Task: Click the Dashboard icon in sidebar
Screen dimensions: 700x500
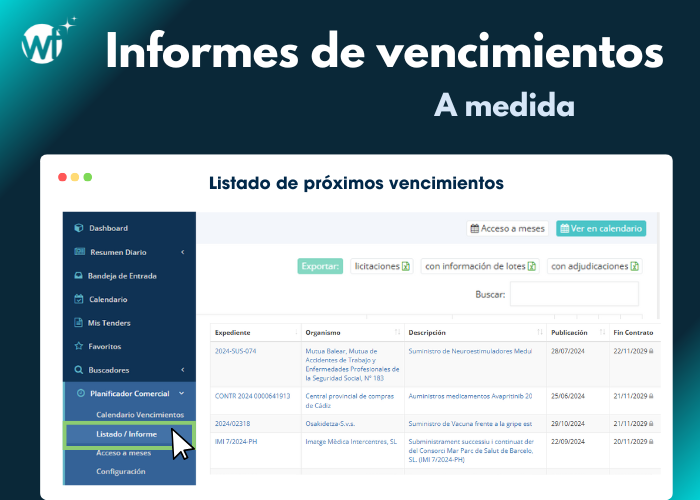Action: click(78, 228)
